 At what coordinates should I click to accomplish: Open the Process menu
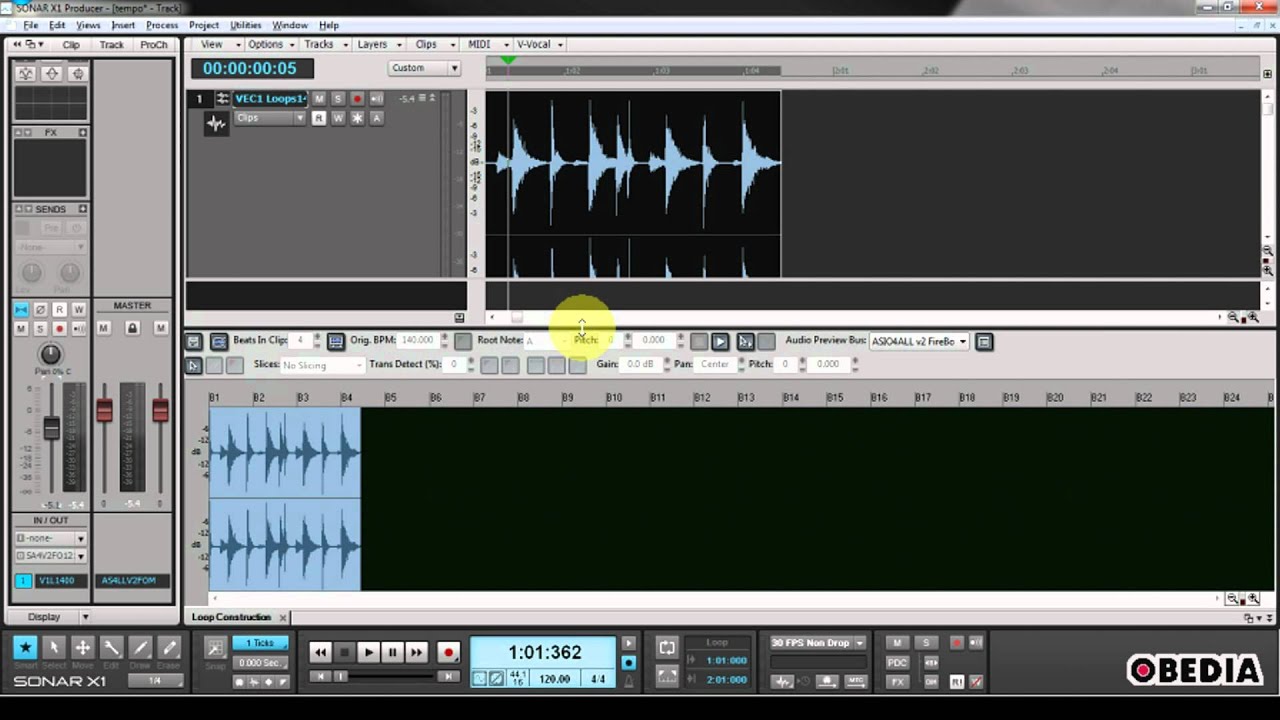point(162,25)
